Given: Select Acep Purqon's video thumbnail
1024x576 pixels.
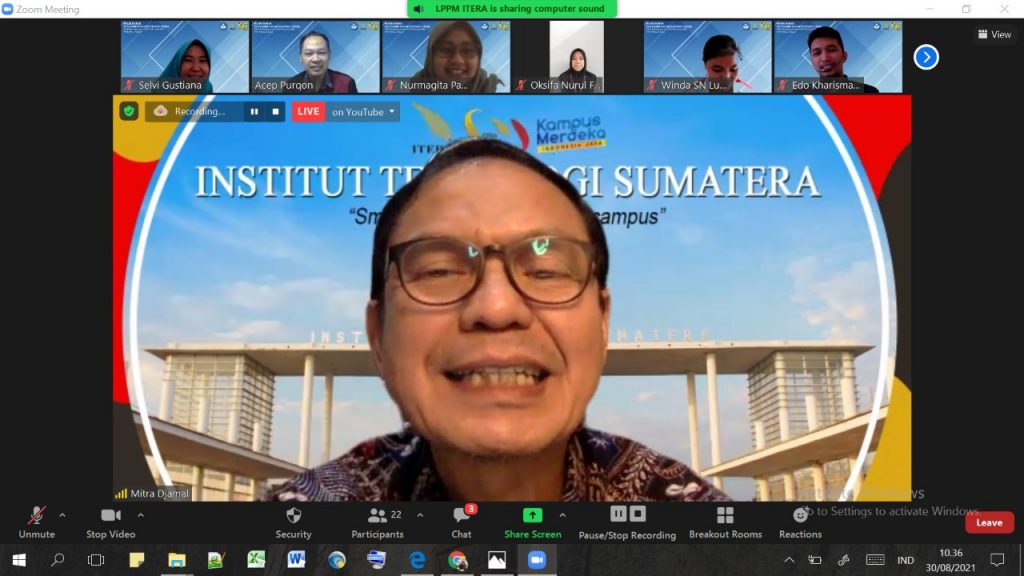Looking at the screenshot, I should tap(315, 57).
